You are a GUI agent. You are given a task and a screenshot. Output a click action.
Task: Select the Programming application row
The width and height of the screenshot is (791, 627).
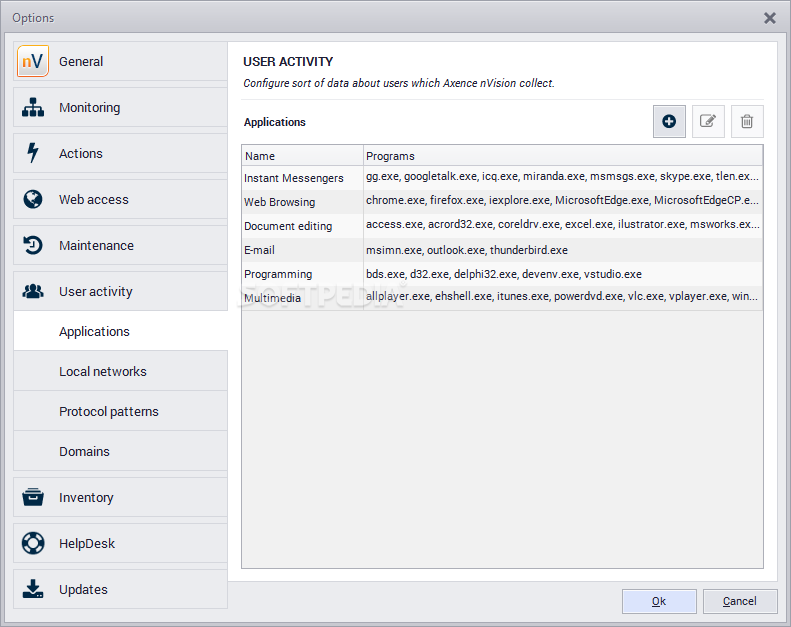pyautogui.click(x=502, y=274)
